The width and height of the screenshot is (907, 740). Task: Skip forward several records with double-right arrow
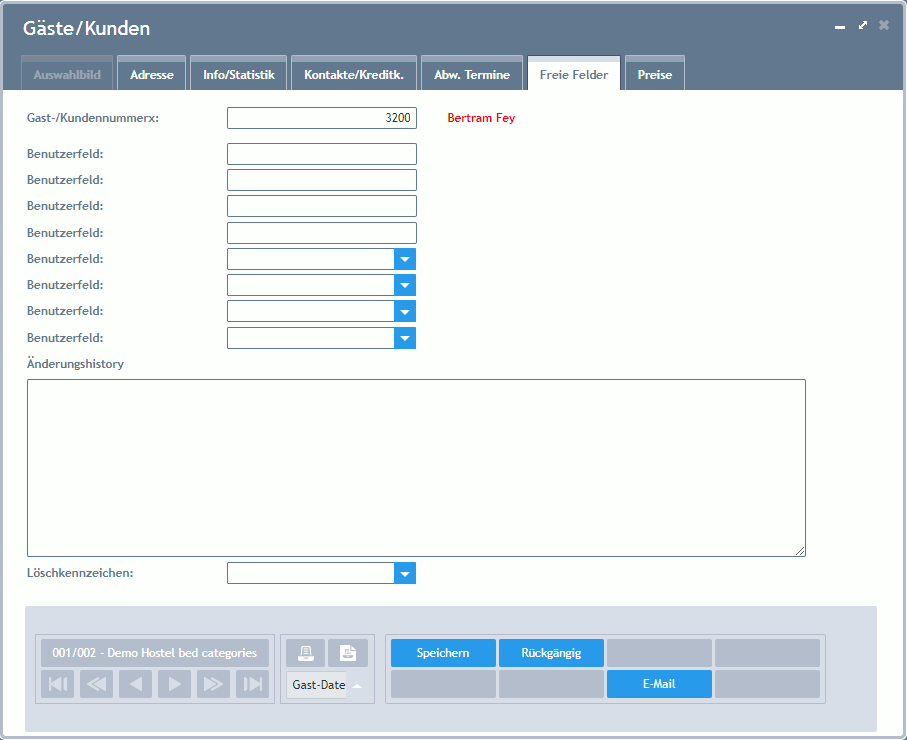pyautogui.click(x=213, y=684)
